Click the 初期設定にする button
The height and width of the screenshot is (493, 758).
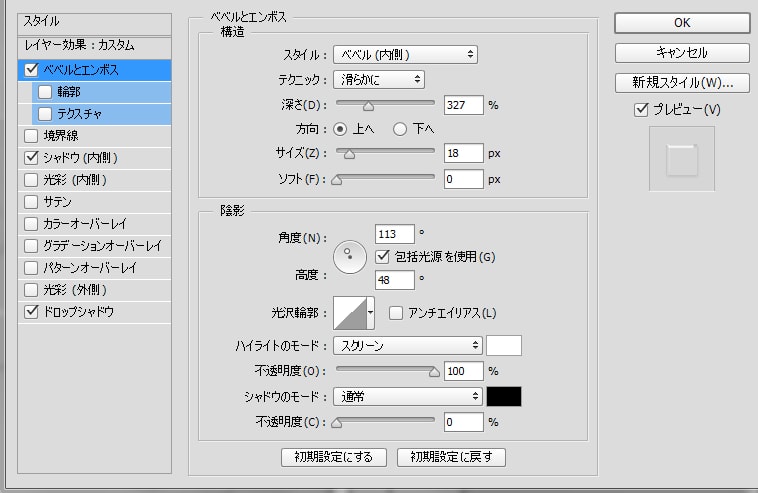[334, 457]
